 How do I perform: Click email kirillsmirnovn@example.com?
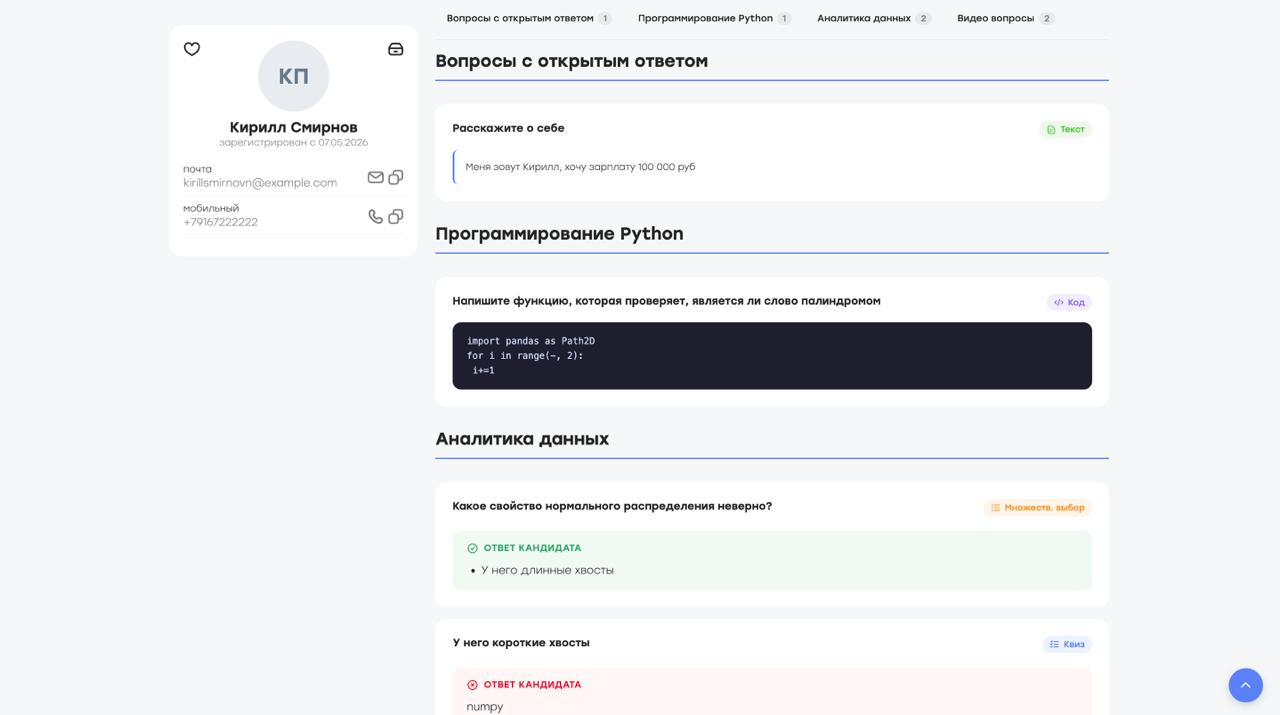tap(260, 183)
